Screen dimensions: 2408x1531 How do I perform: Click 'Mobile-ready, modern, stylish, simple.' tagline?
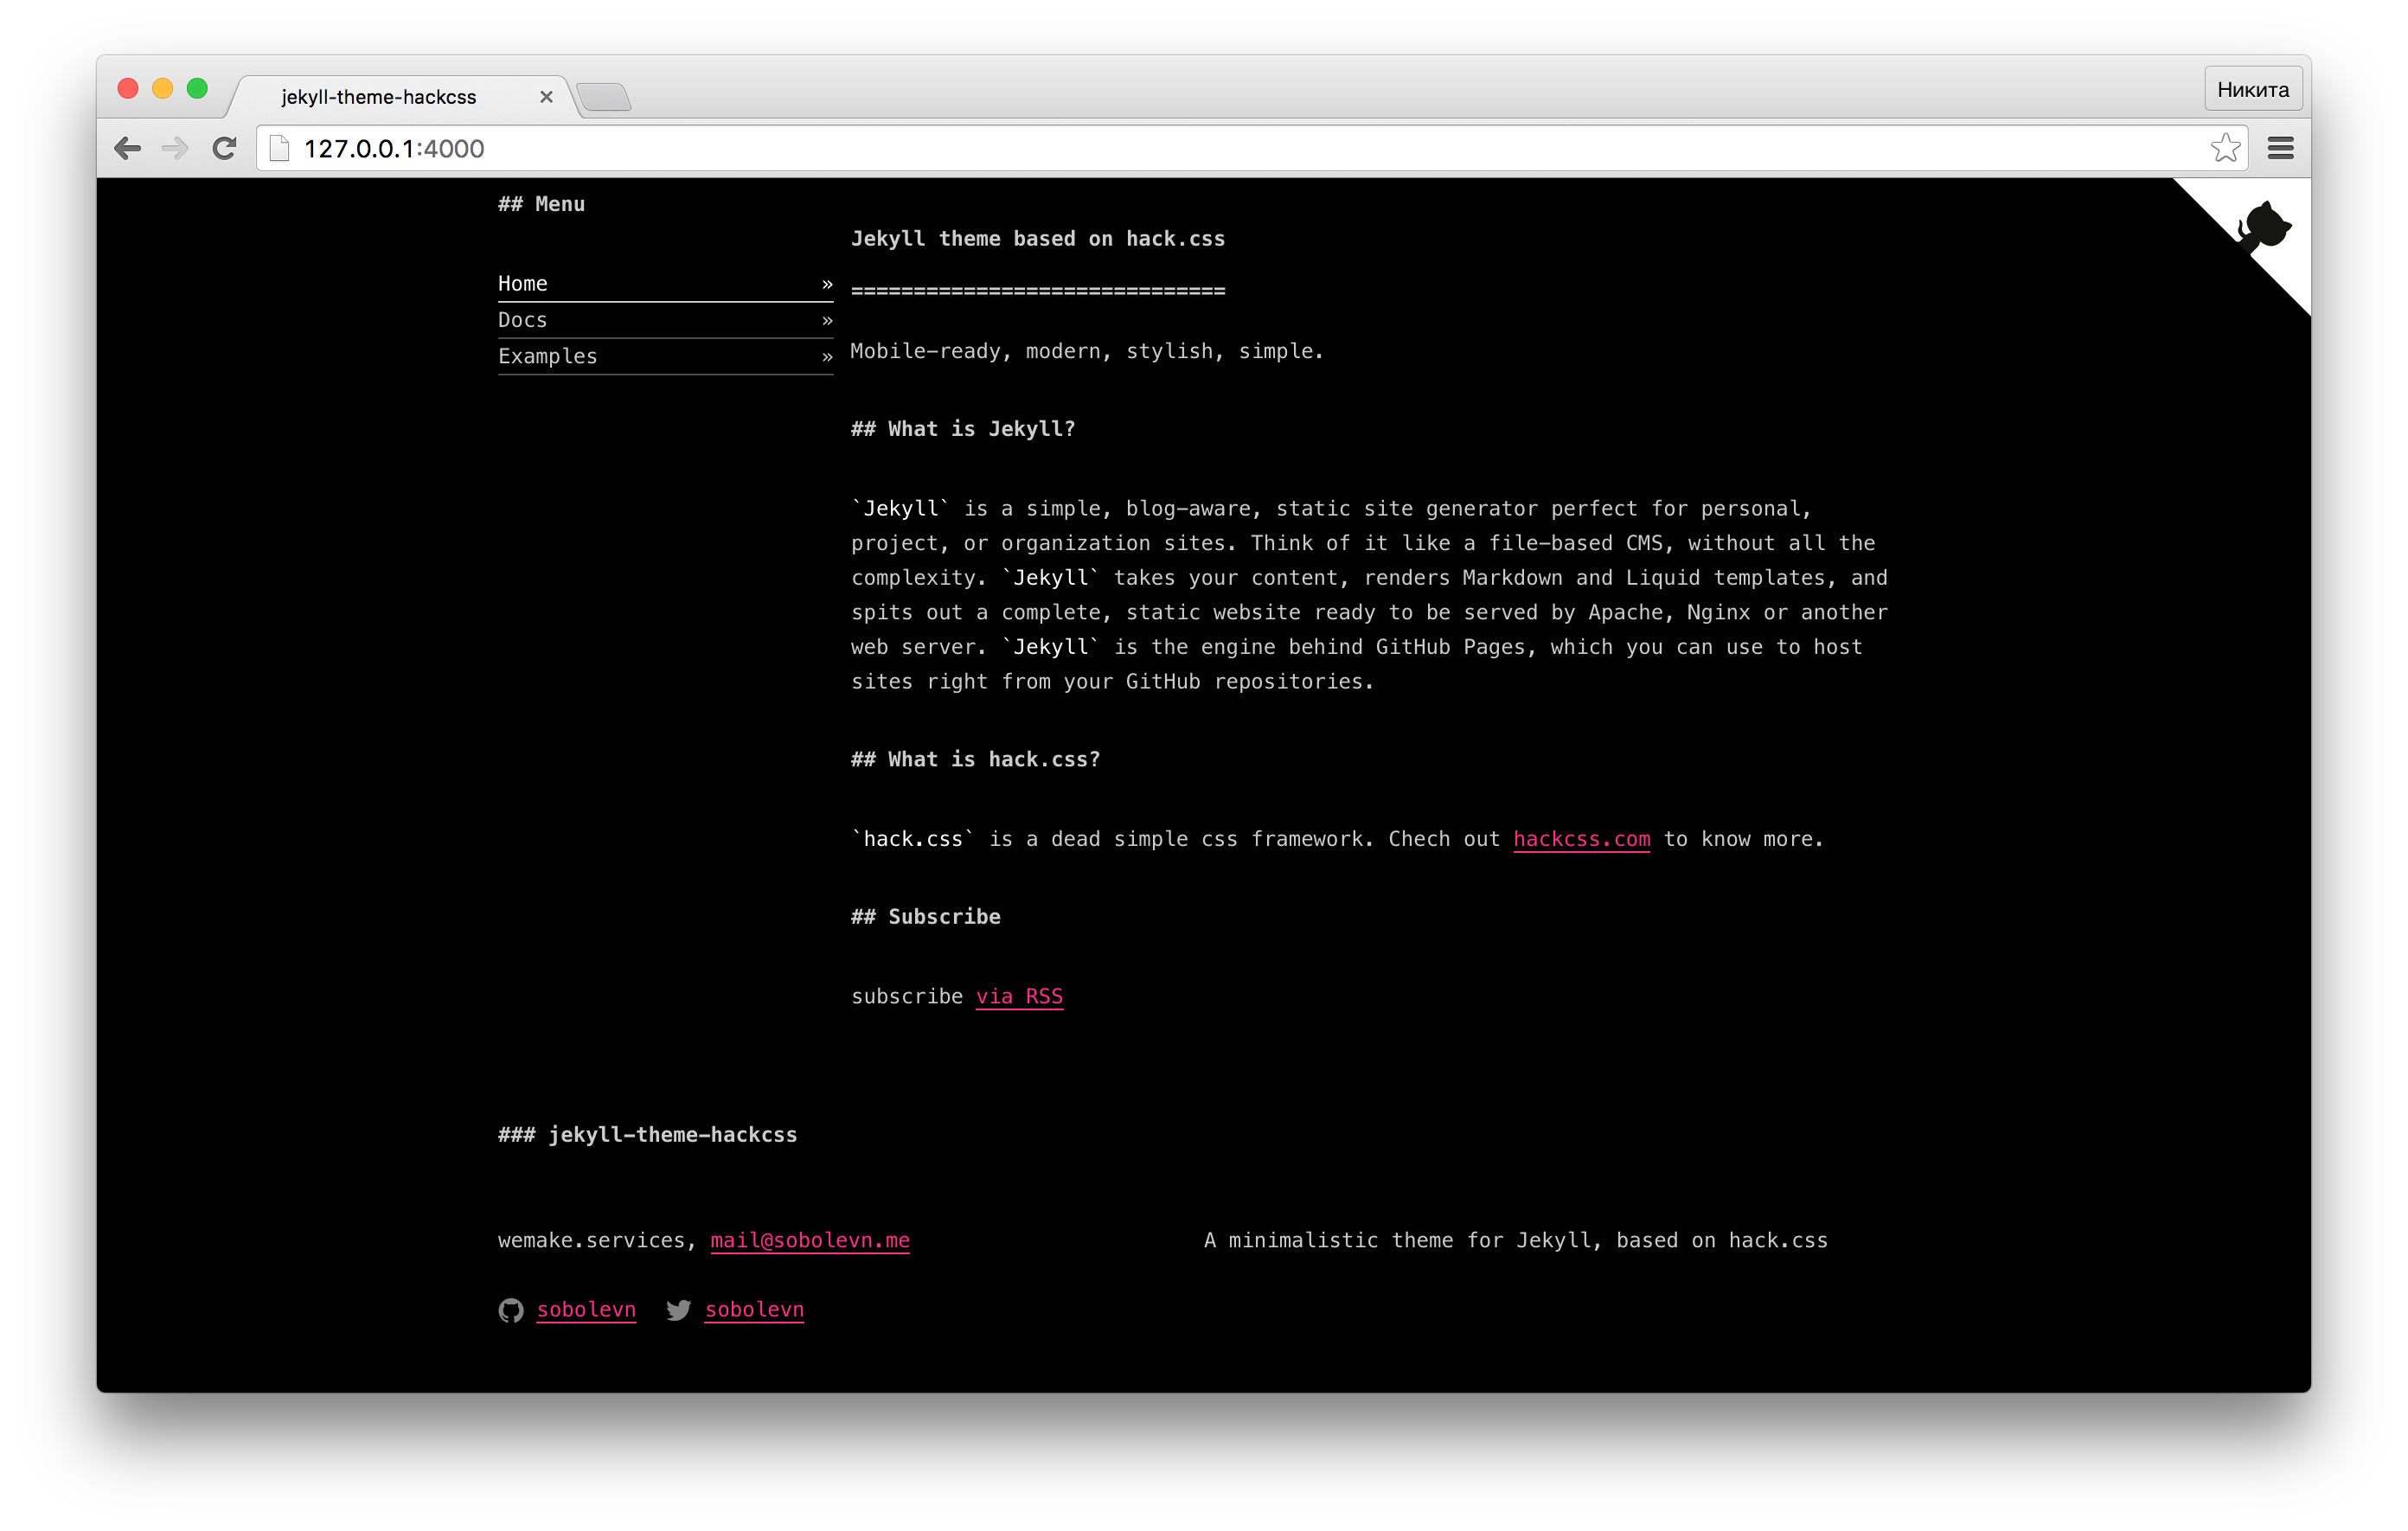[1087, 352]
